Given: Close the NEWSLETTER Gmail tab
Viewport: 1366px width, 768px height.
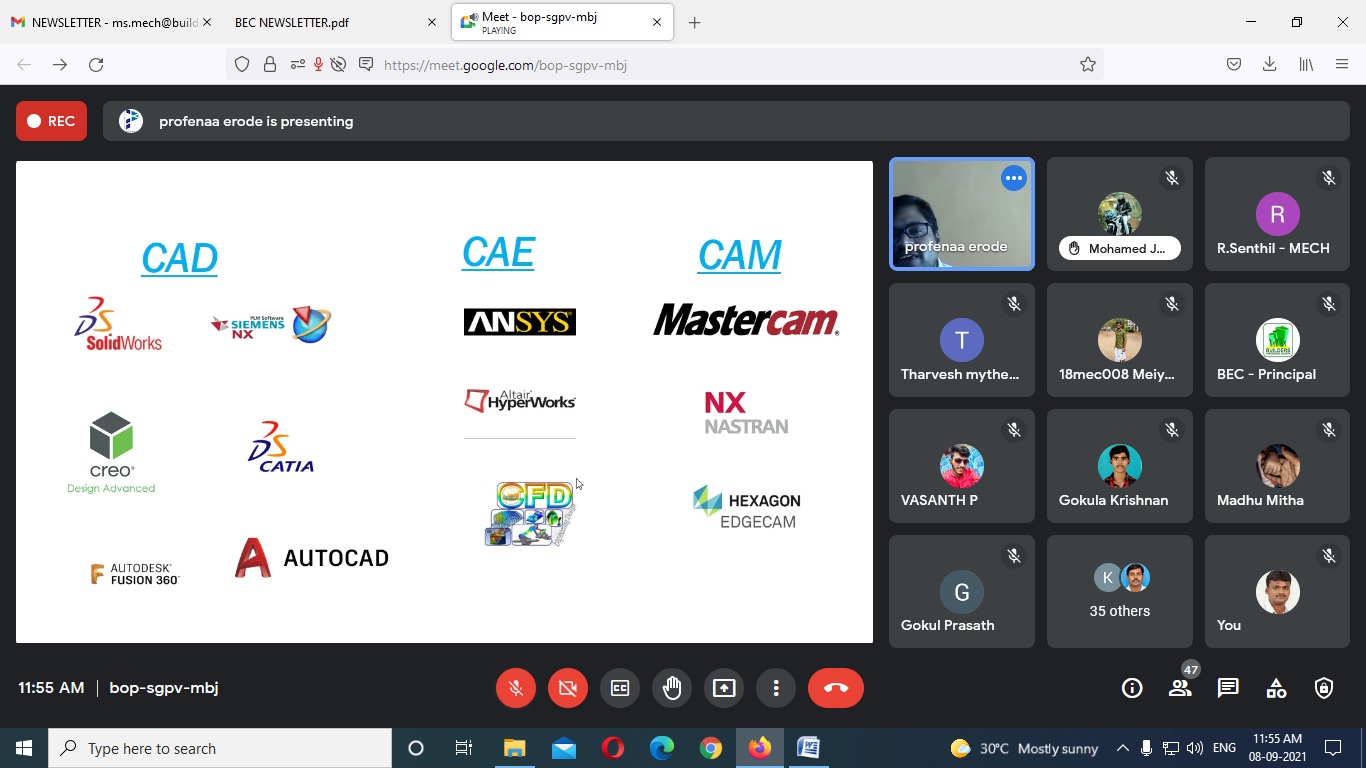Looking at the screenshot, I should click(207, 22).
